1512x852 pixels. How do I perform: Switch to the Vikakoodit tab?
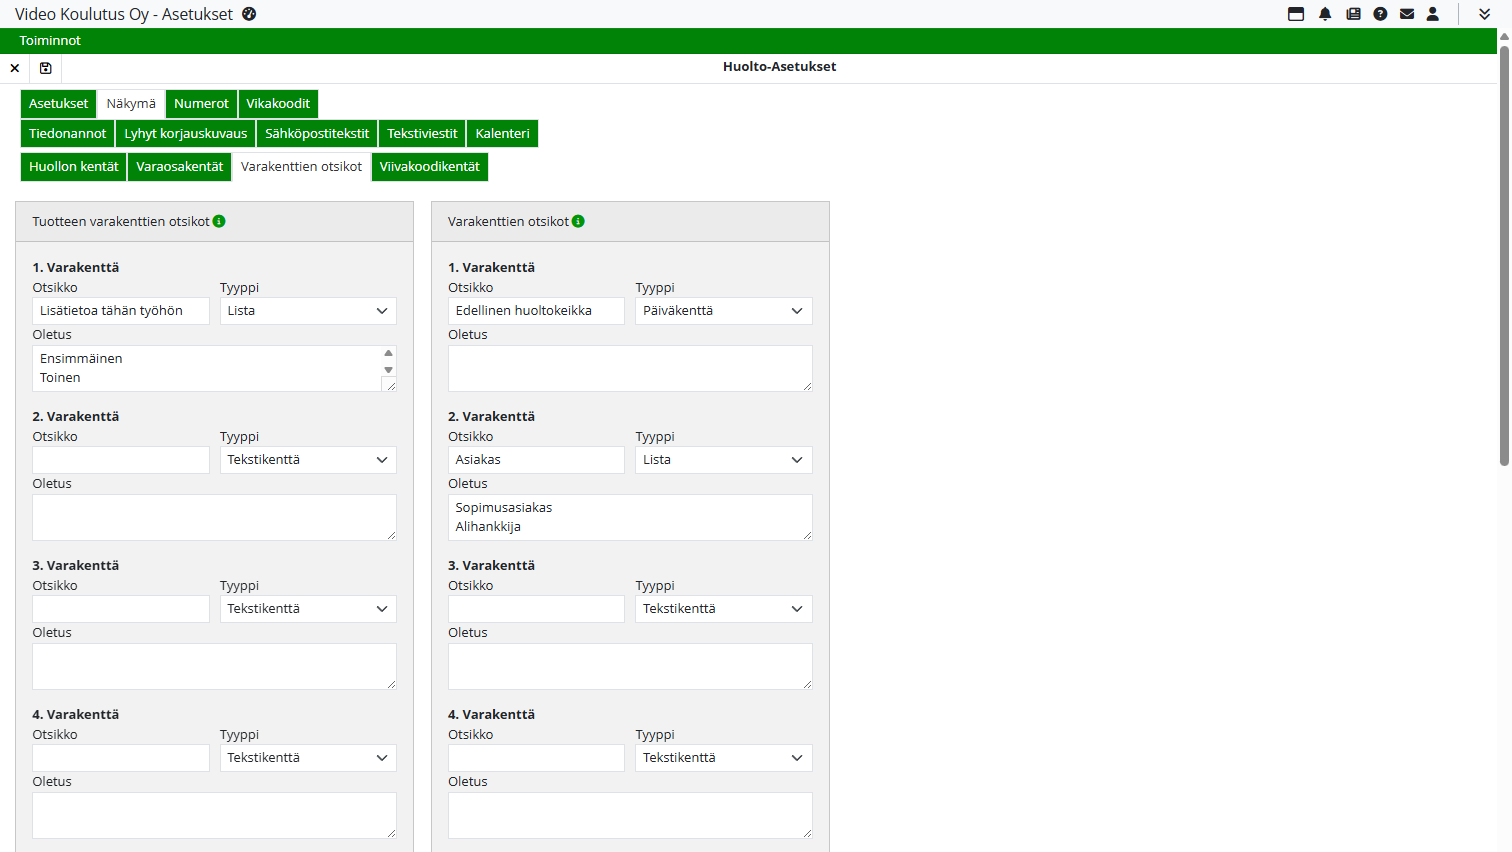(x=278, y=104)
